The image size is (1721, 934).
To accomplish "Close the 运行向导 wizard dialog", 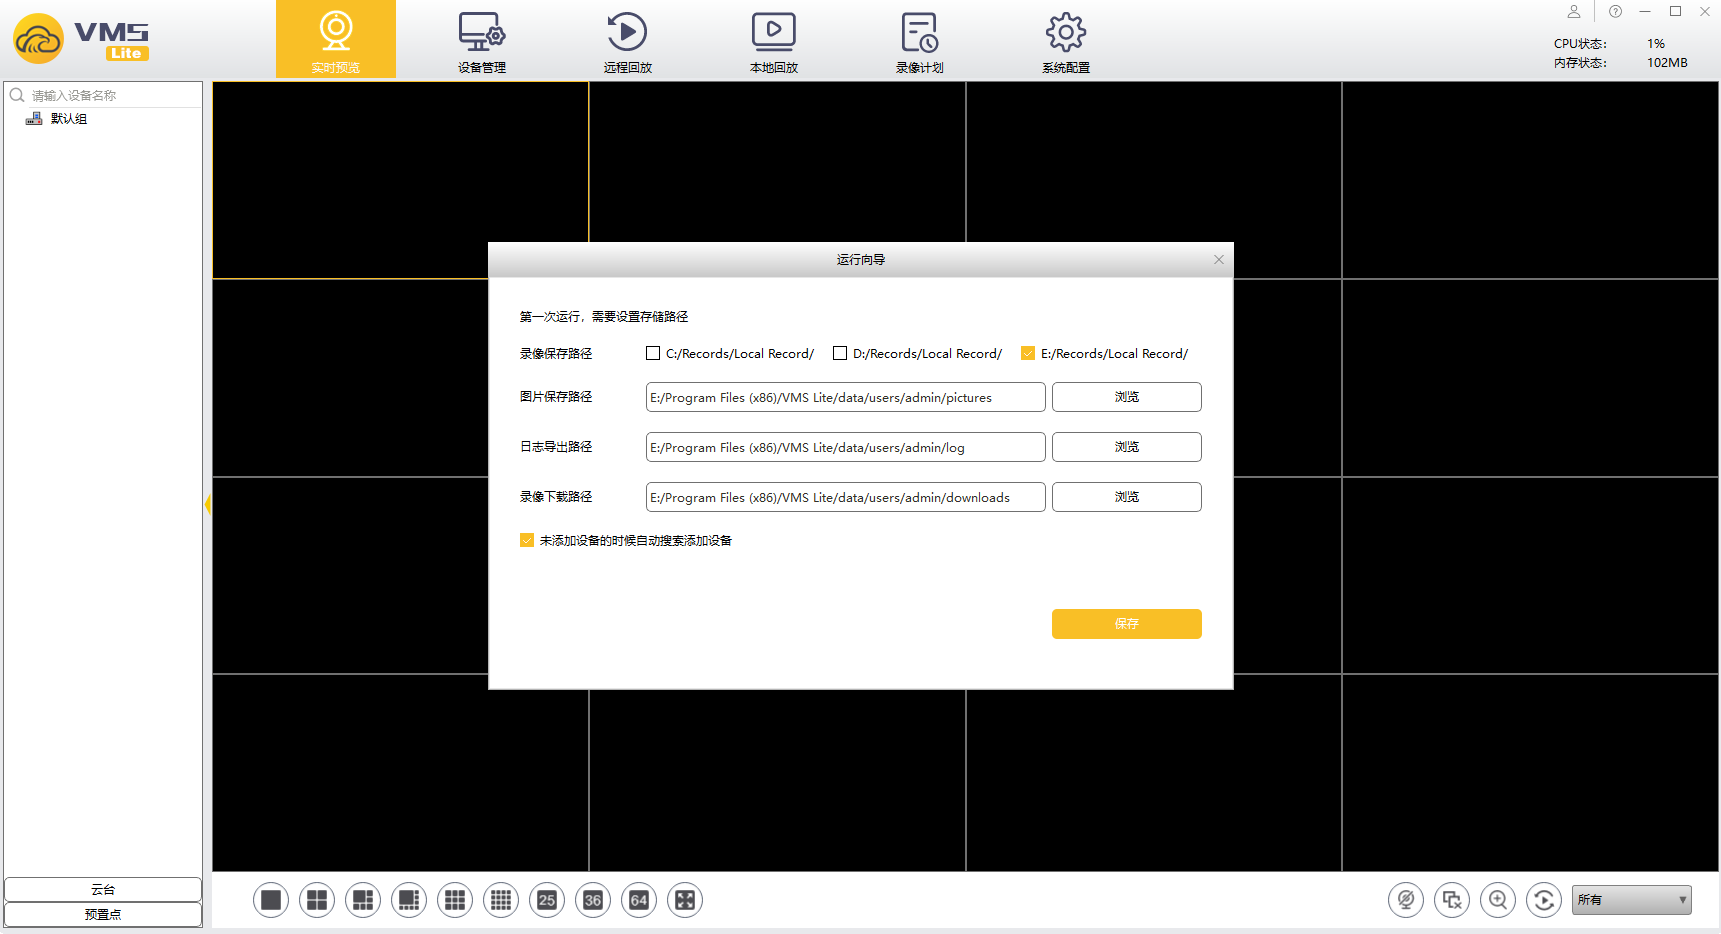I will [1219, 260].
